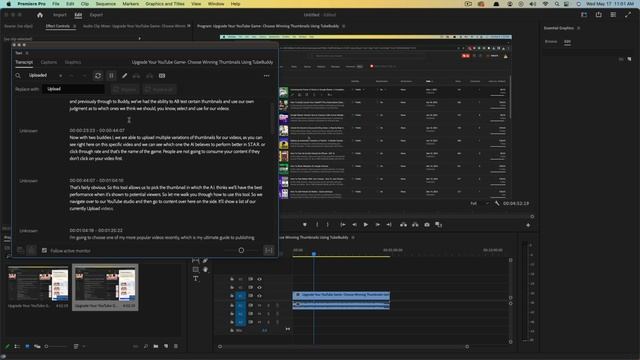Toggle visibility eye of the top video track
640x360 pixels.
point(259,279)
